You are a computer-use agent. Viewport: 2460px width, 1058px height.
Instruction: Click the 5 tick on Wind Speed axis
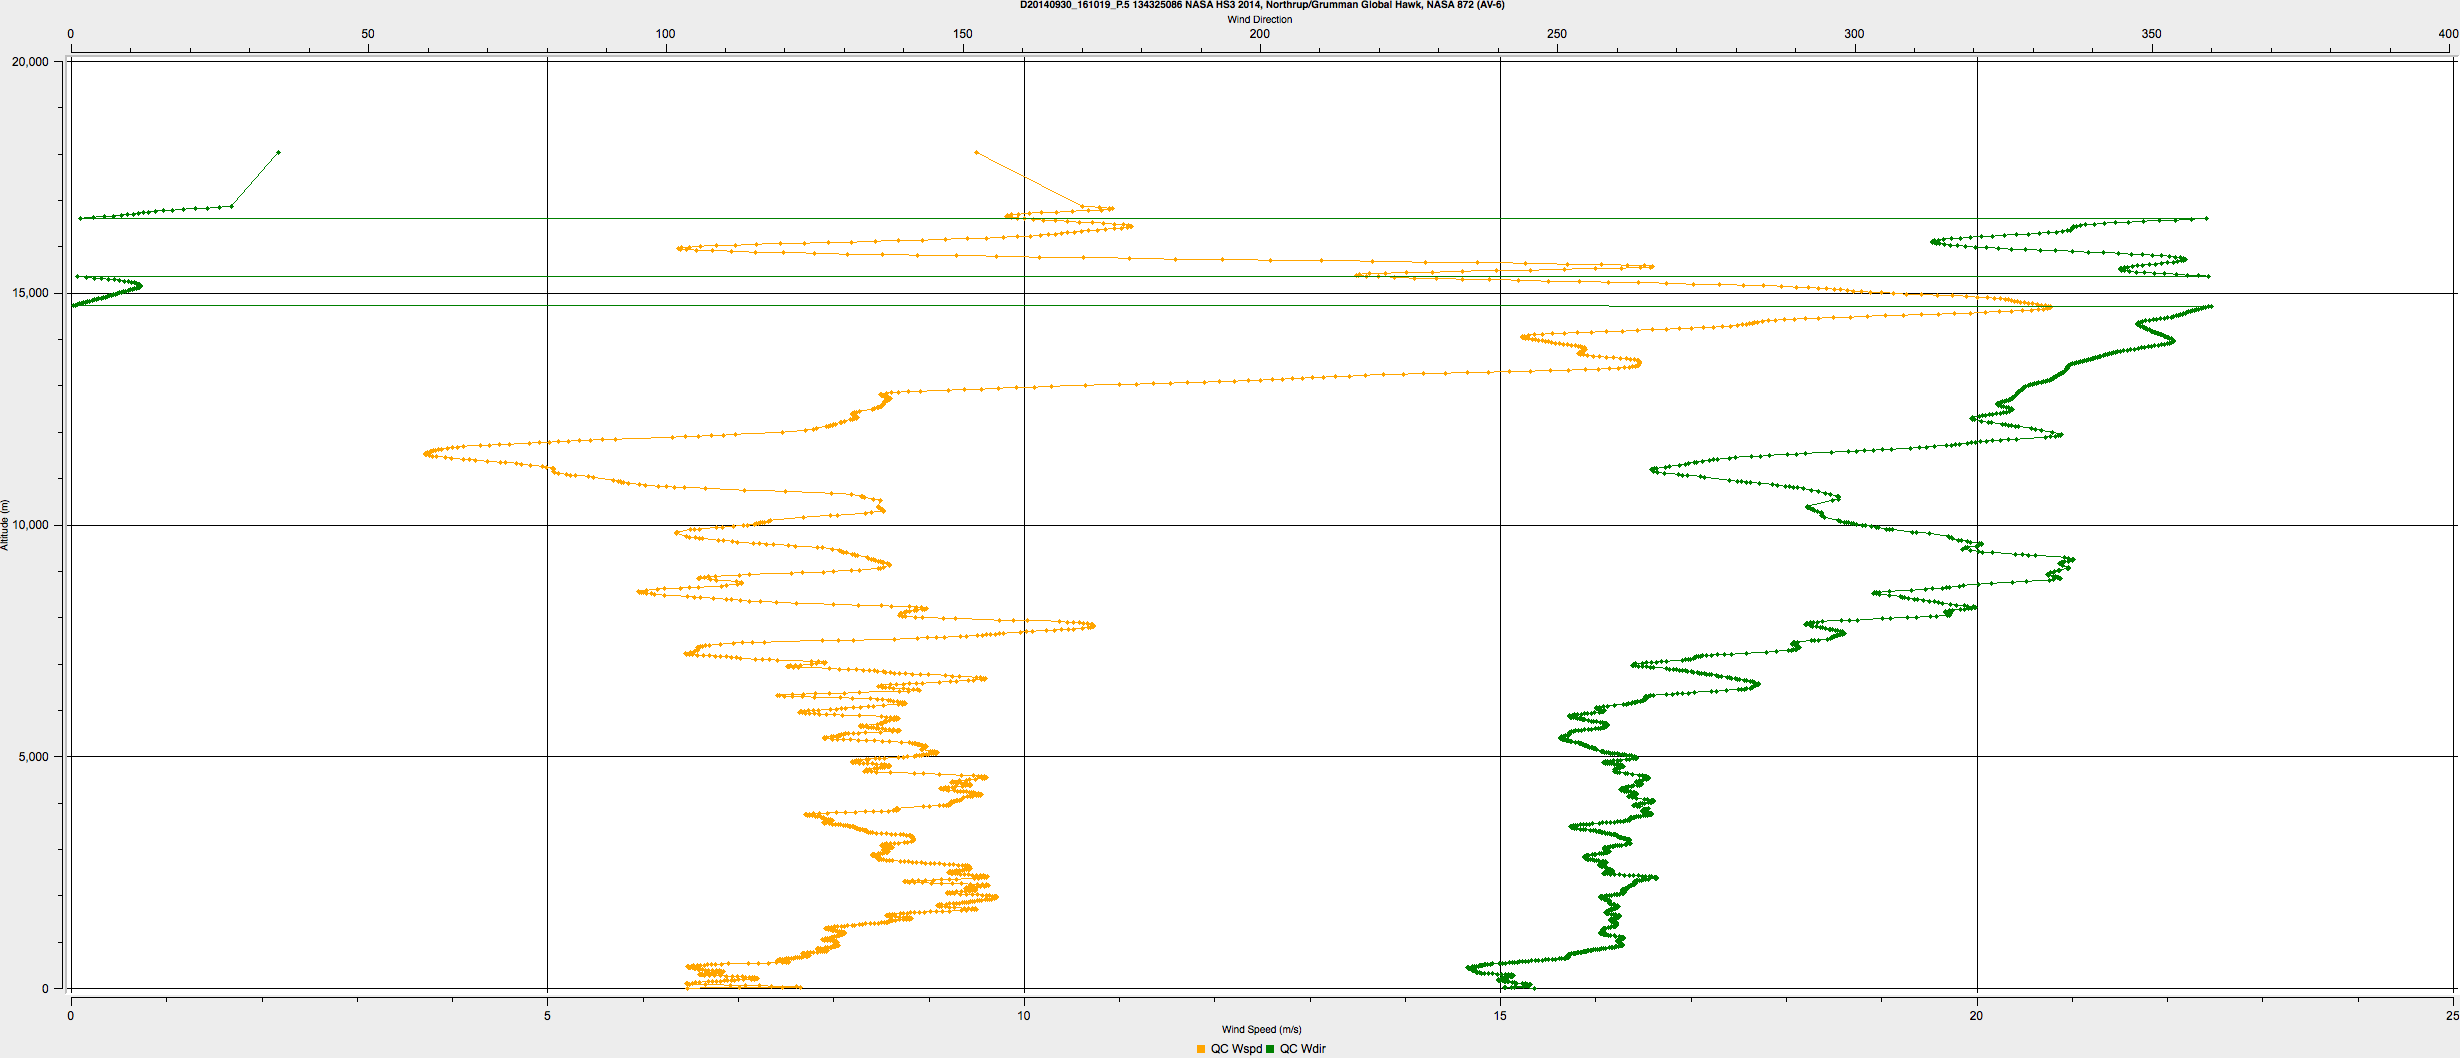click(547, 1016)
